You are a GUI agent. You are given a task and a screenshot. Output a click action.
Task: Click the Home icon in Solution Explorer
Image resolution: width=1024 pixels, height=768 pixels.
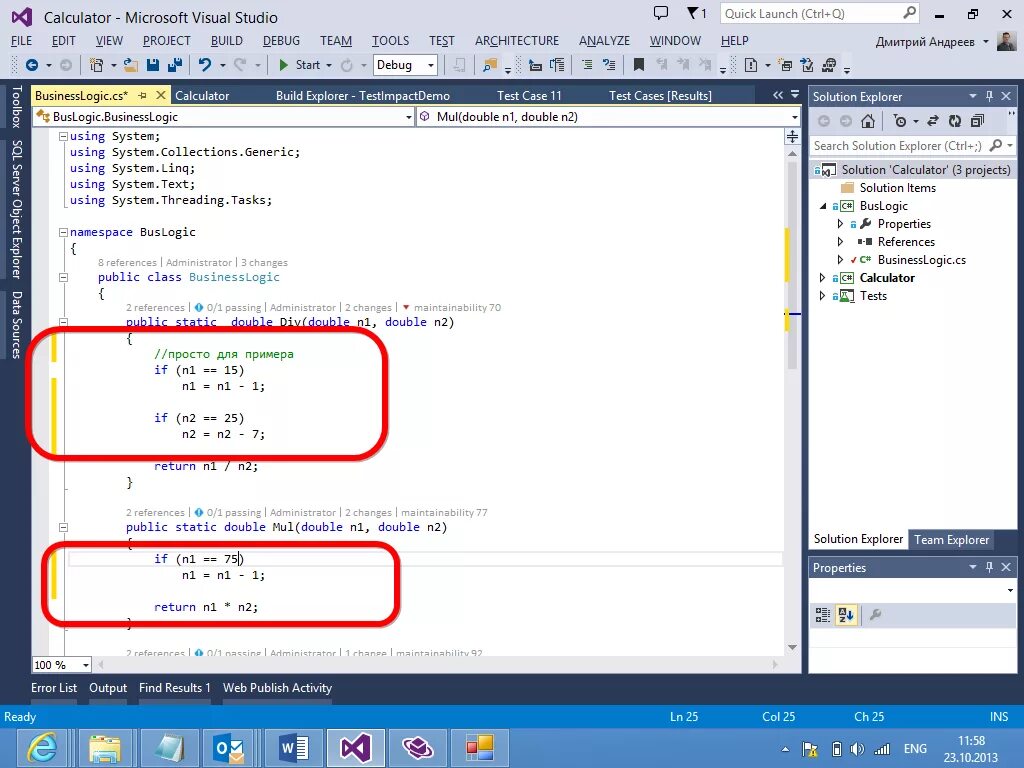[x=867, y=121]
